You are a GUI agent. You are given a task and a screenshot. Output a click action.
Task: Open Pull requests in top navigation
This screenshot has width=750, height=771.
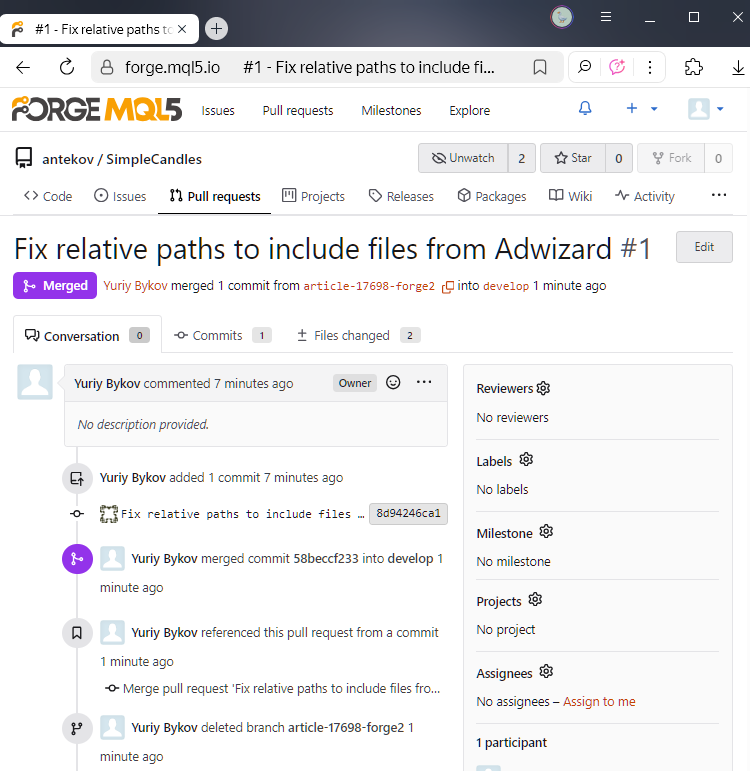298,111
